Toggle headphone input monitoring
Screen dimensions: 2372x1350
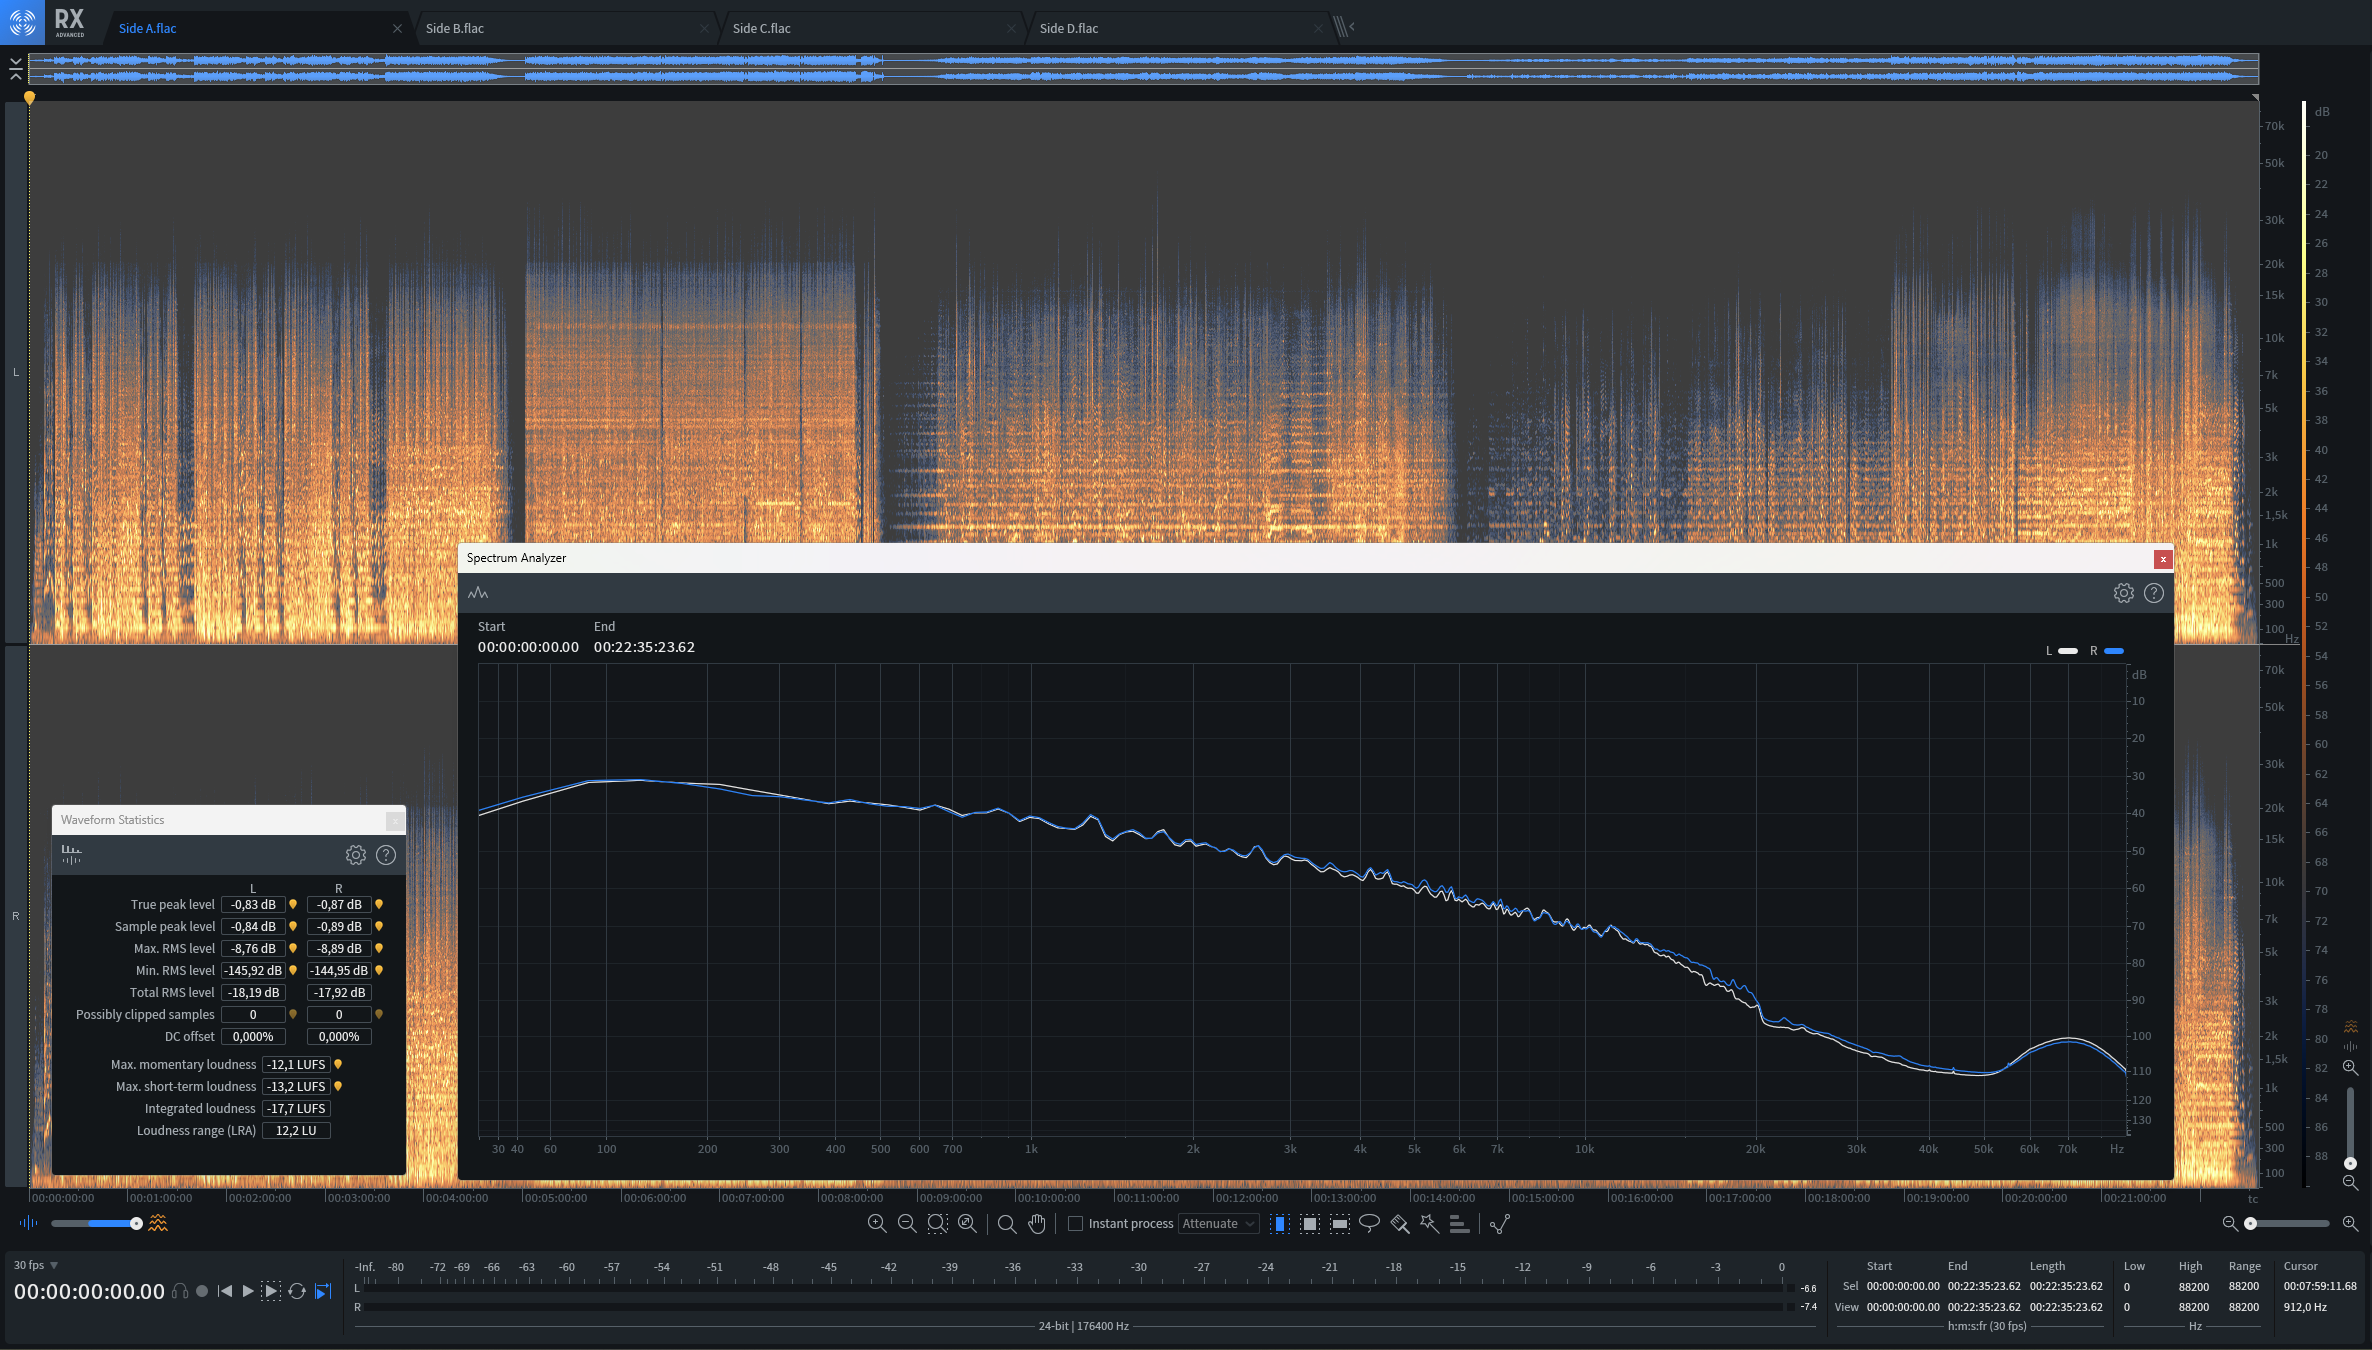tap(180, 1291)
